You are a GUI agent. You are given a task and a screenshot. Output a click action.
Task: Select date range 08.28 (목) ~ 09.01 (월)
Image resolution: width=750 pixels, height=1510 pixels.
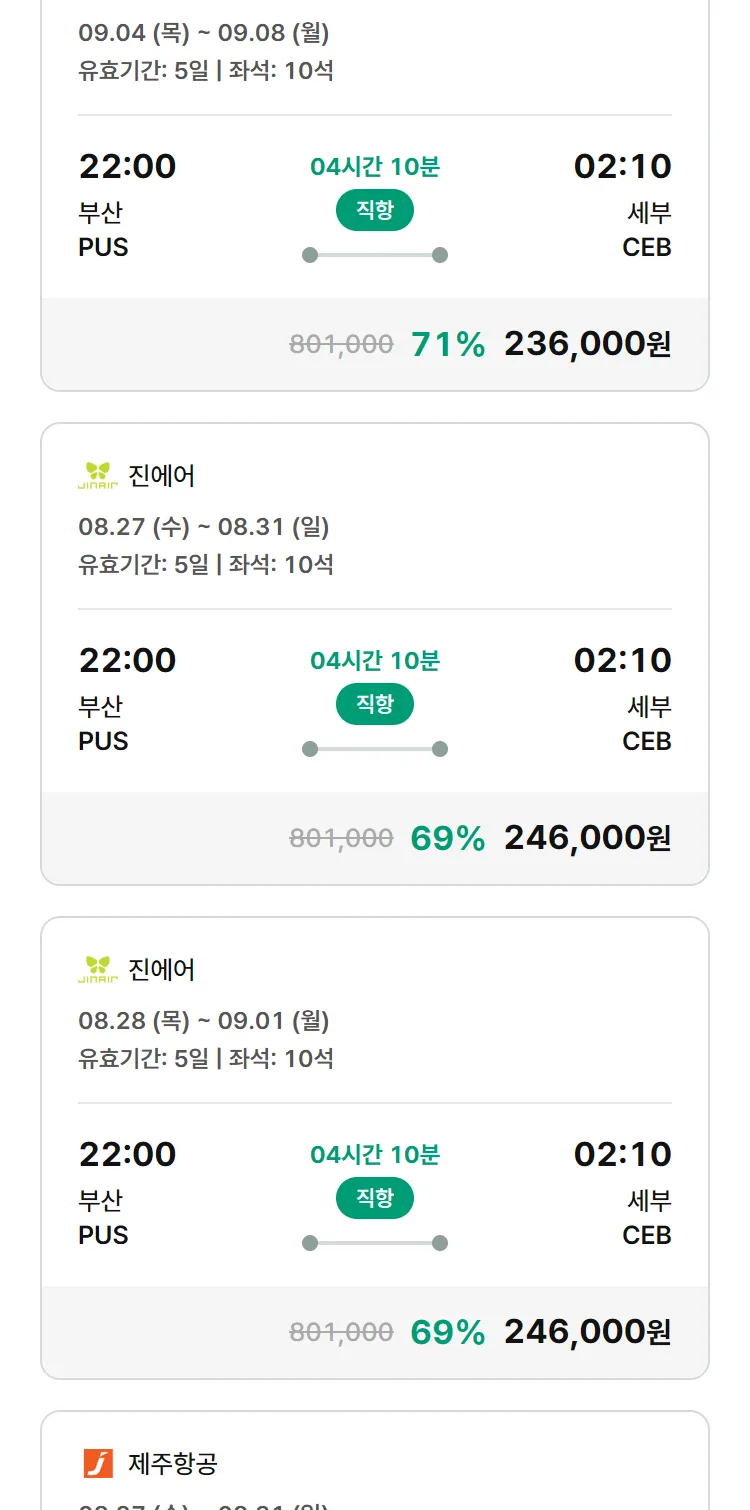(204, 1020)
